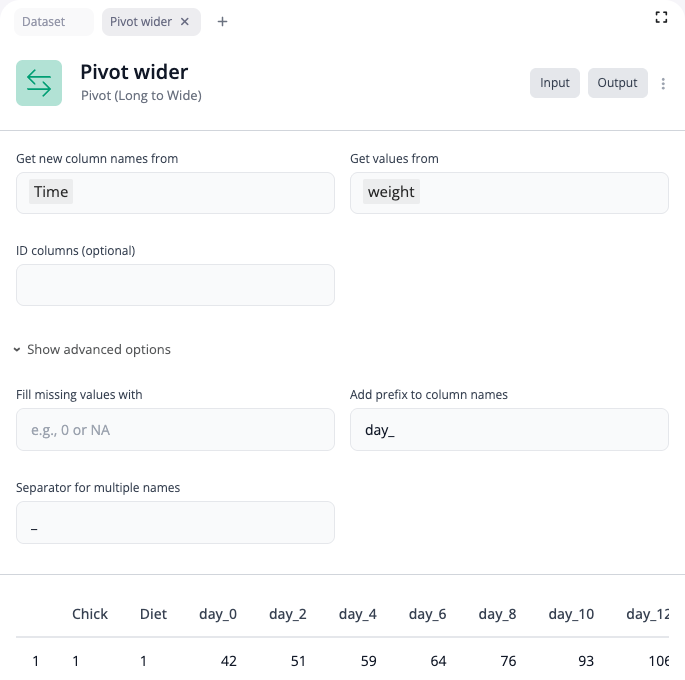The image size is (685, 680).
Task: Click the Chick column header
Action: 90,614
